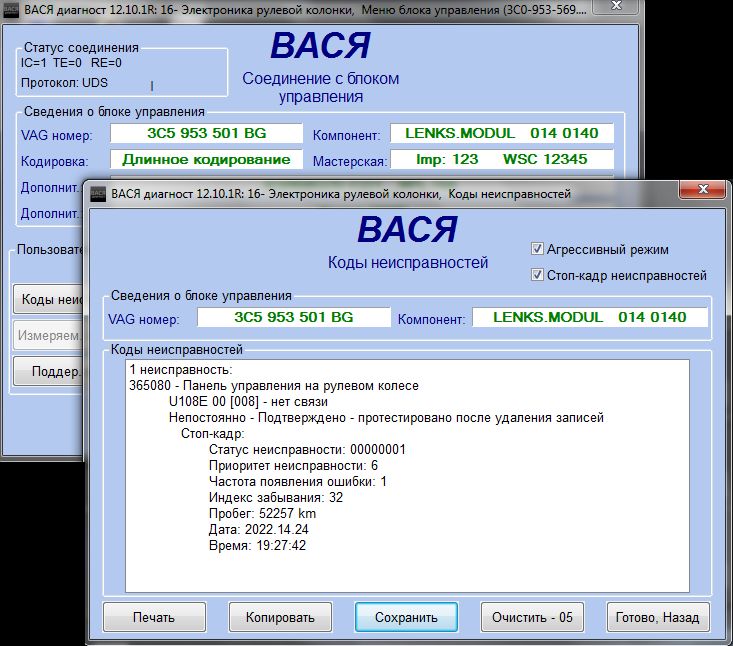This screenshot has height=646, width=733.
Task: Click IC=1 TE=0 RE=0 status text
Action: [71, 63]
